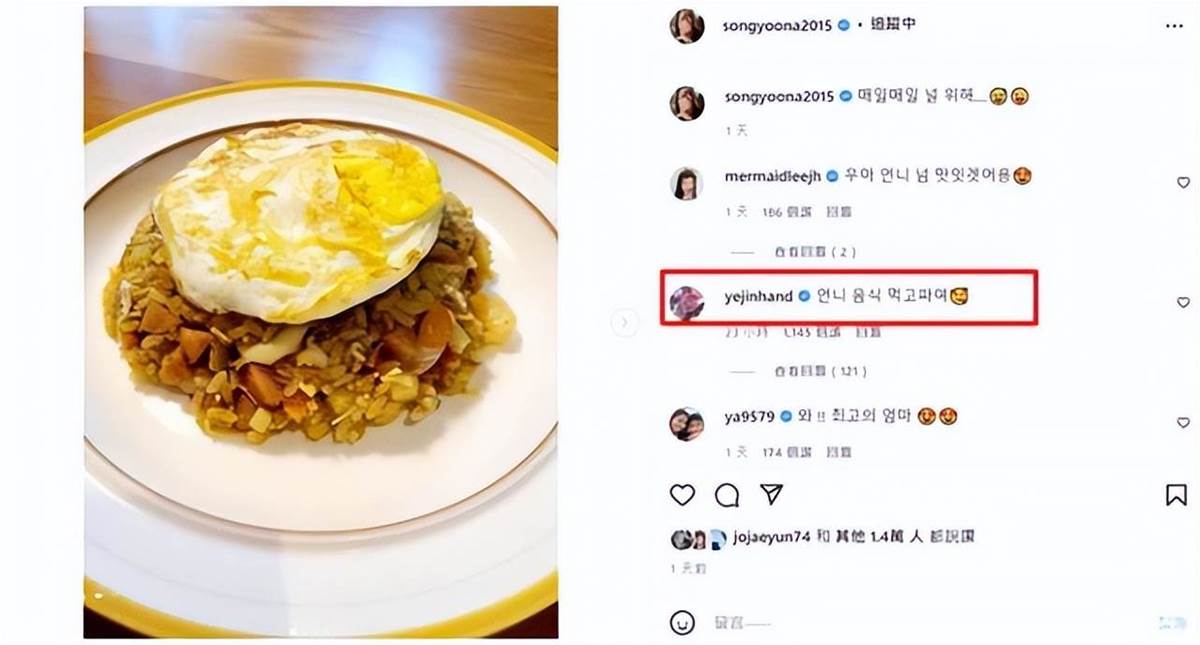Open yejinhand username link
This screenshot has height=645, width=1200.
click(x=757, y=296)
